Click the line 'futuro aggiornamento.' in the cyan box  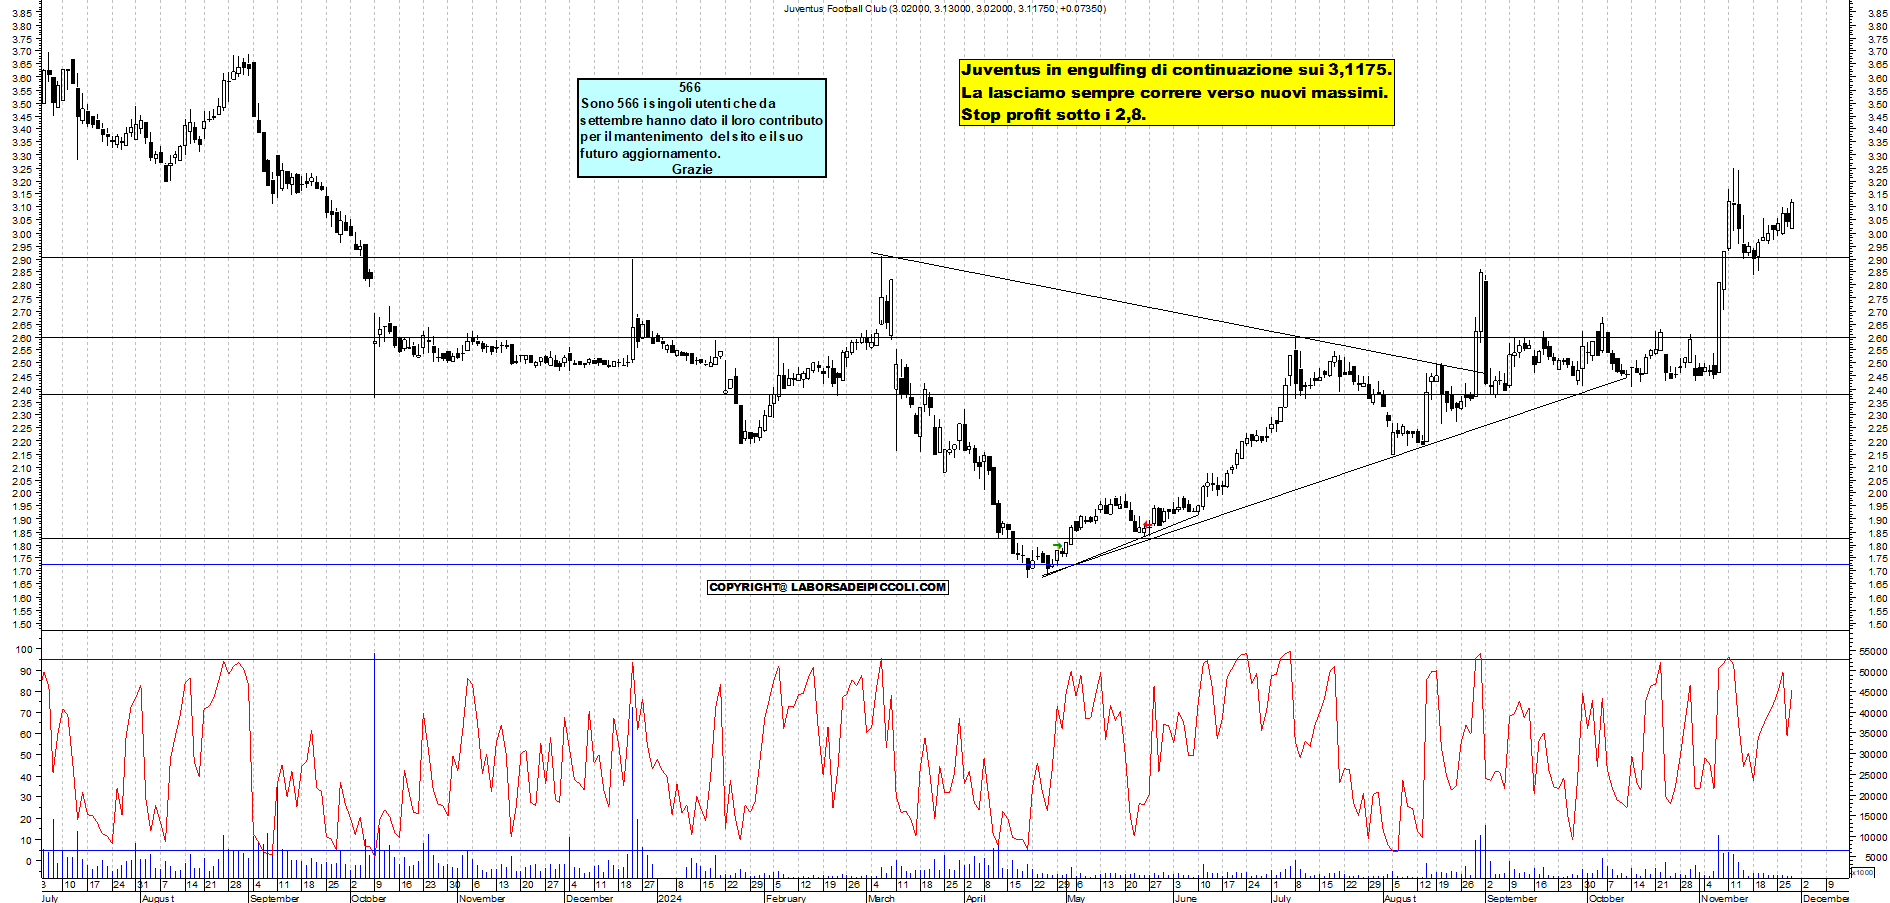pos(650,153)
